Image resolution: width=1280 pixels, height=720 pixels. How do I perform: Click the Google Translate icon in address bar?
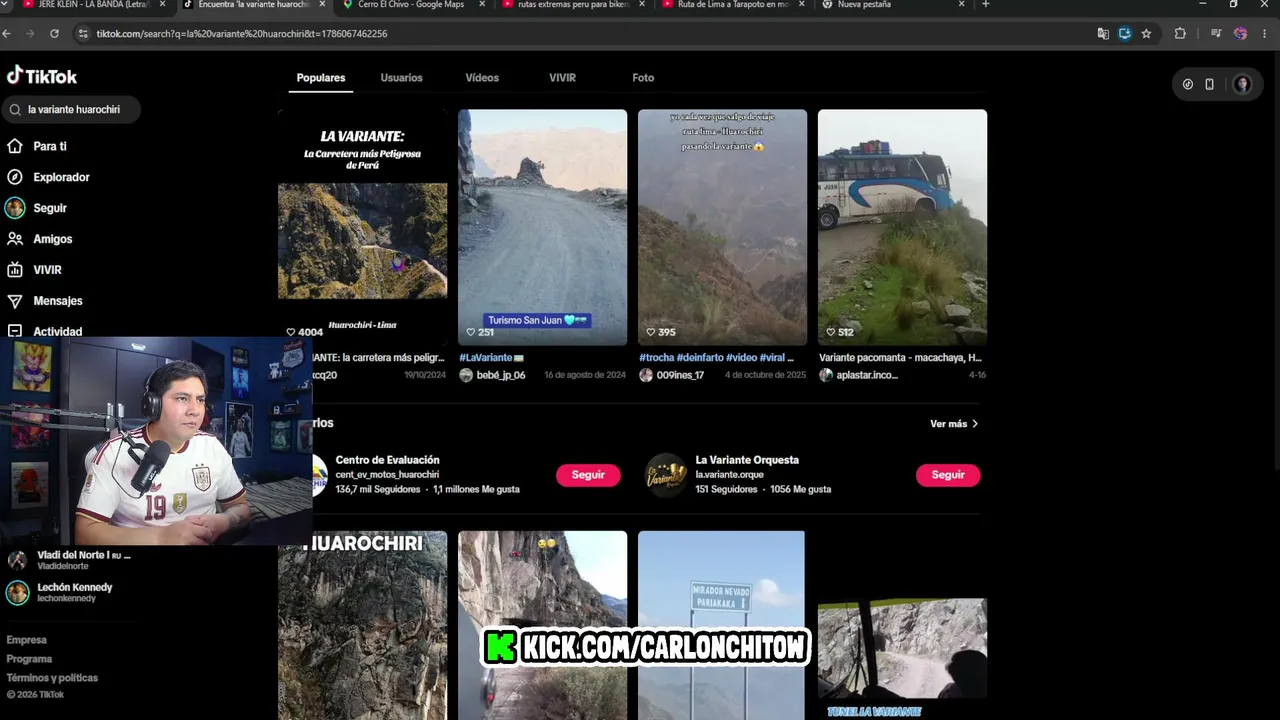[1103, 33]
